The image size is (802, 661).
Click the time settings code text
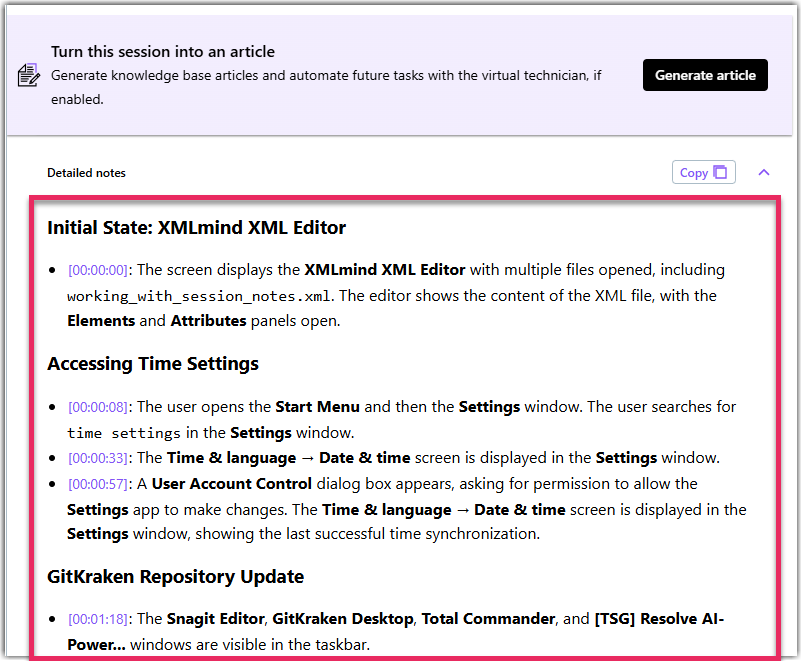pos(124,433)
